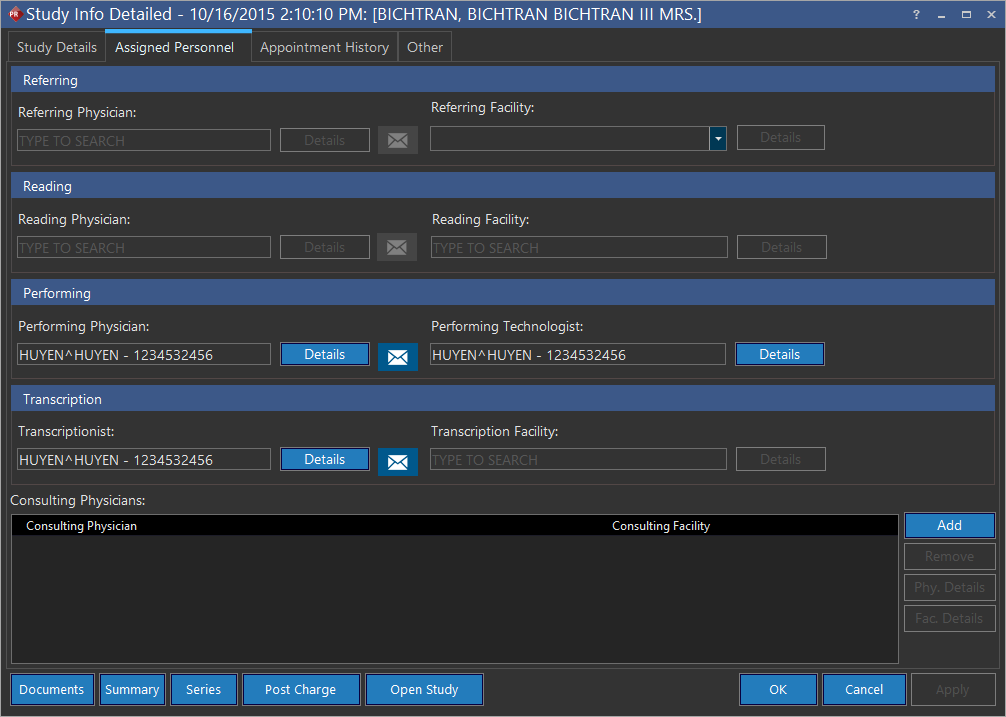Viewport: 1006px width, 717px height.
Task: Click the Referring Physician envelope icon
Action: [x=397, y=141]
